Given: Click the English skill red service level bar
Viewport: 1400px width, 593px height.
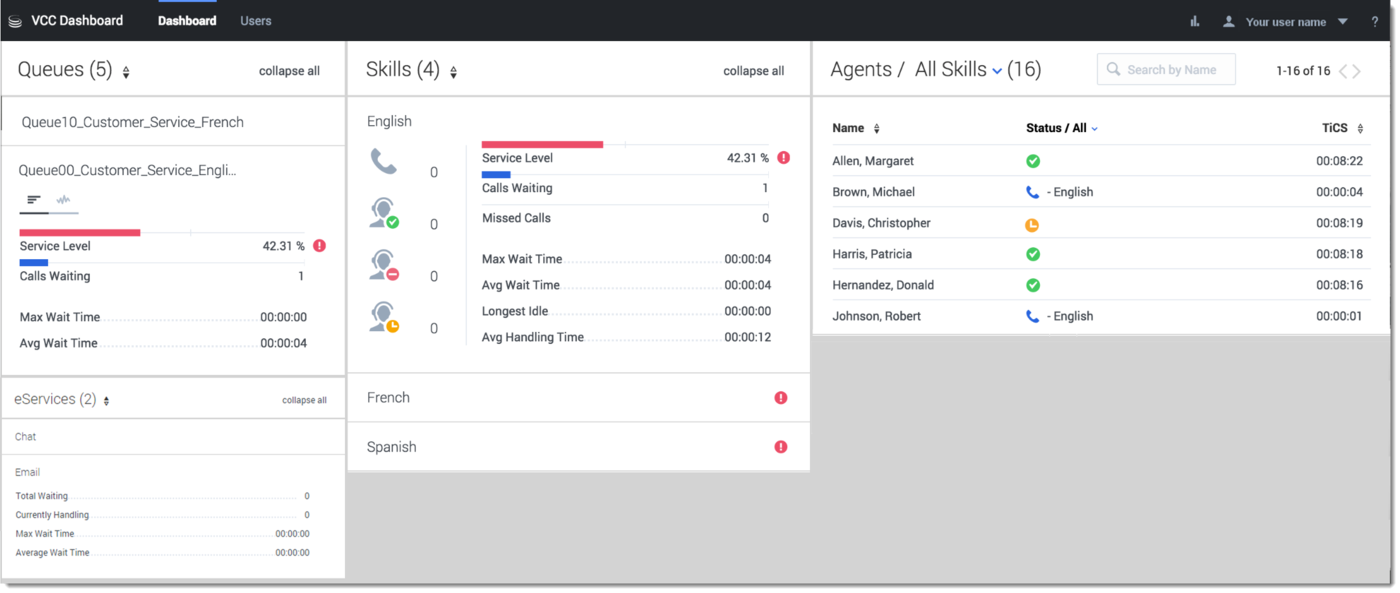Looking at the screenshot, I should coord(543,145).
